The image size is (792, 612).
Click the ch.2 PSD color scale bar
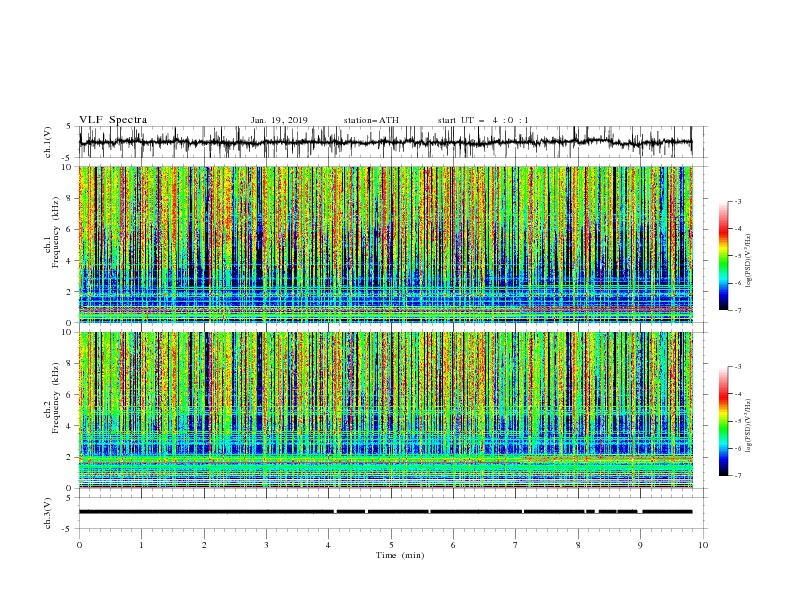pos(723,421)
